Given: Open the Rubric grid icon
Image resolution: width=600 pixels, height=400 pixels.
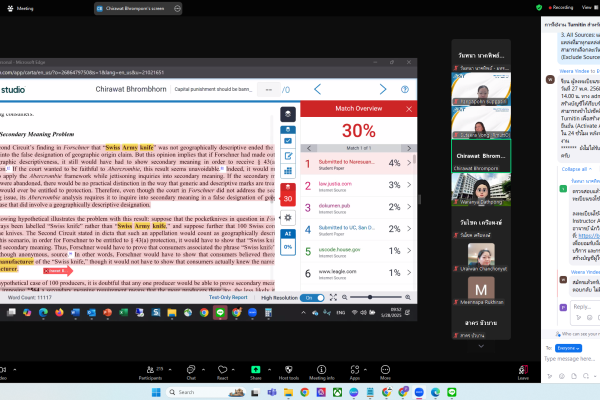Looking at the screenshot, I should coord(288,171).
